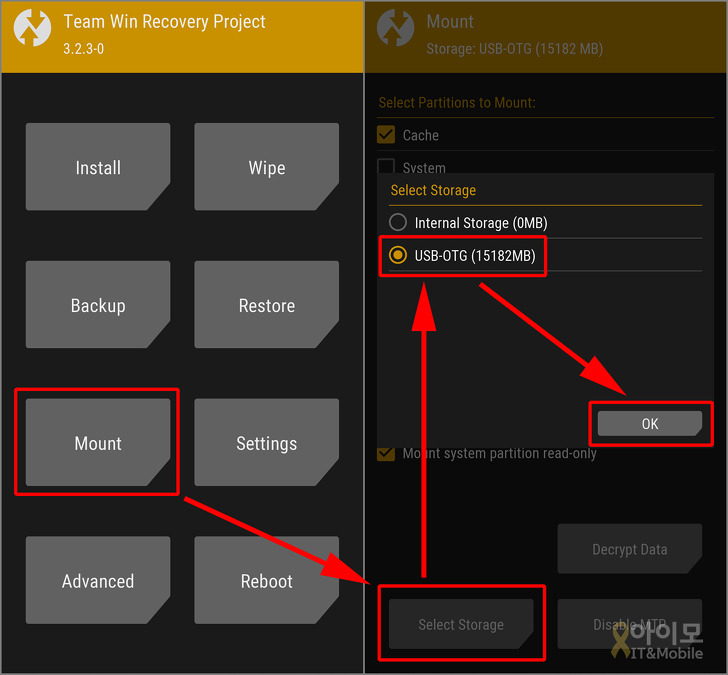Tap the Disable MTP button

tap(630, 624)
